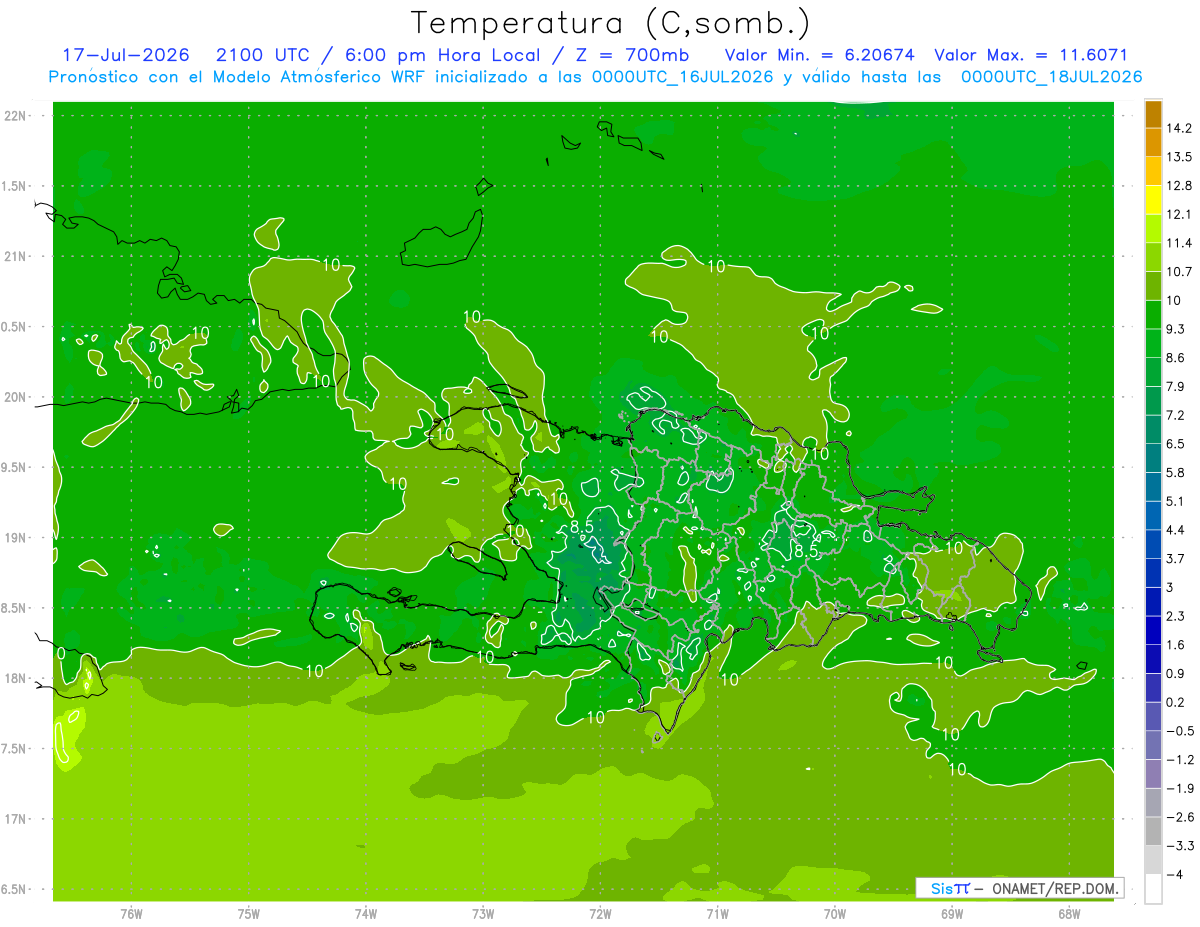Pick the gray swatch between -2.6 and -3.3
This screenshot has width=1200, height=927.
coord(1153,831)
